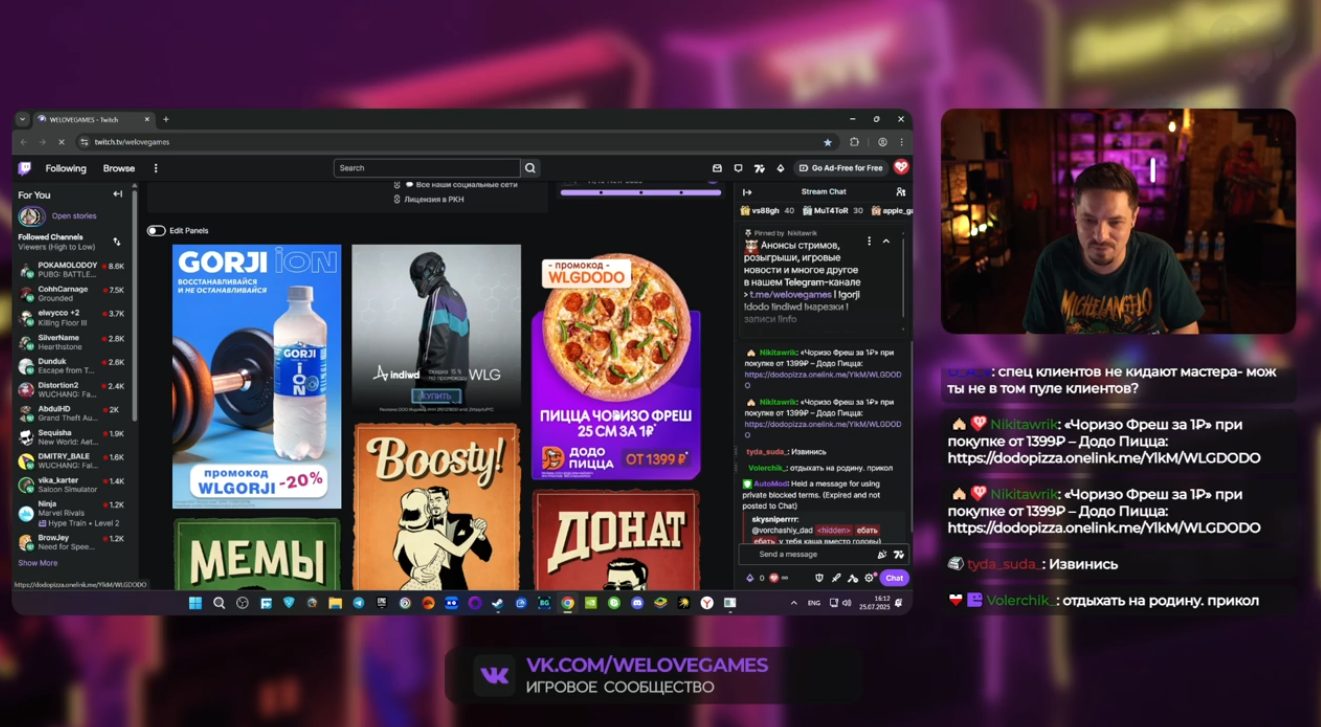
Task: Open Twitch whispers speech-bubble icon
Action: click(x=738, y=168)
